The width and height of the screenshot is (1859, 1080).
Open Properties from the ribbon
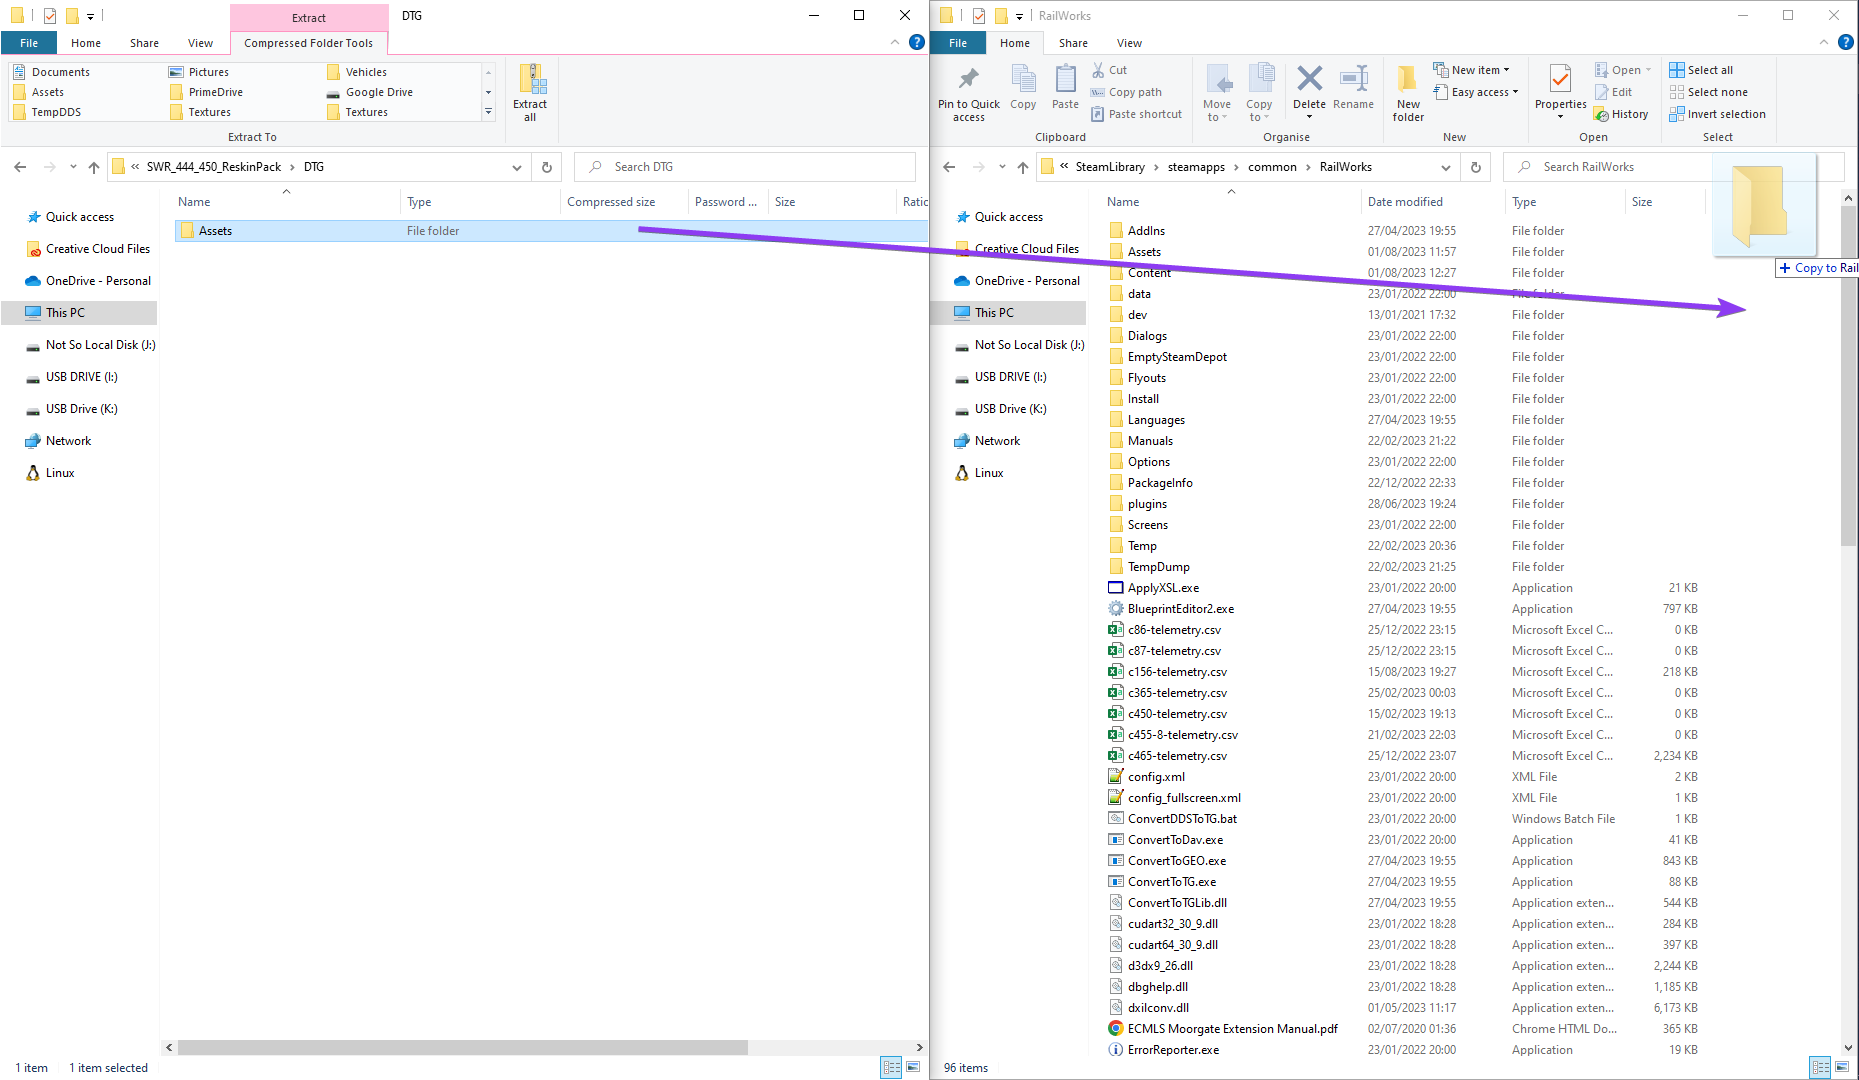point(1560,88)
